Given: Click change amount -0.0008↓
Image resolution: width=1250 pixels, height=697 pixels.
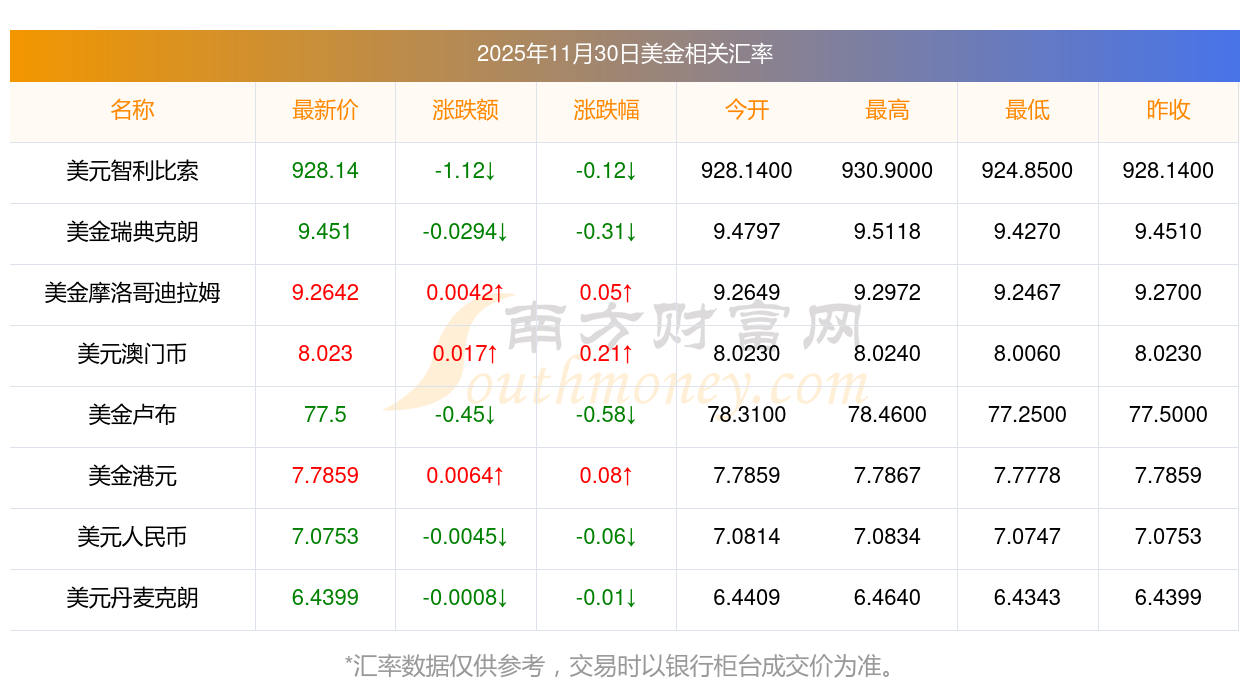Looking at the screenshot, I should coord(466,598).
